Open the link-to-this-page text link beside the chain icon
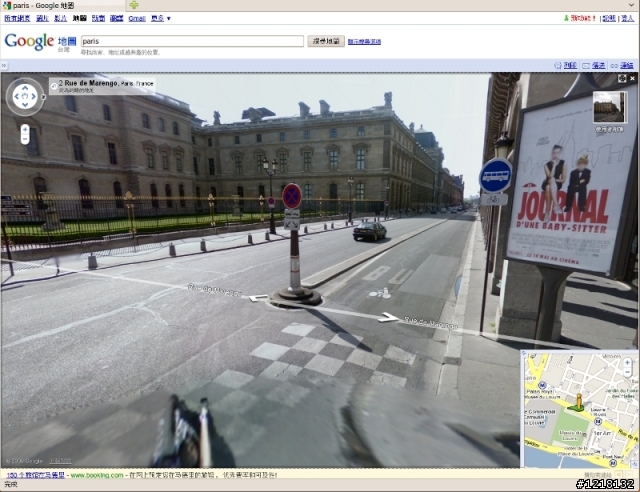This screenshot has width=640, height=492. [x=627, y=66]
